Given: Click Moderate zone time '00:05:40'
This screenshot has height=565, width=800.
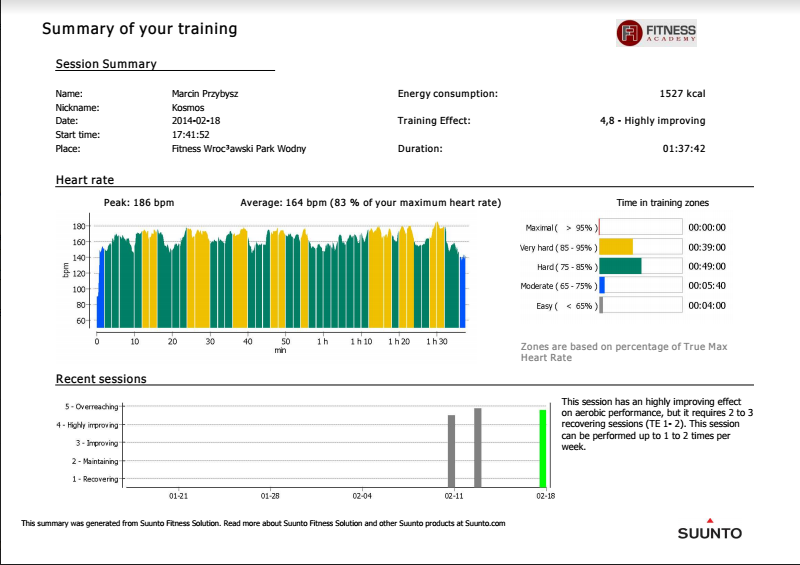Looking at the screenshot, I should click(707, 286).
